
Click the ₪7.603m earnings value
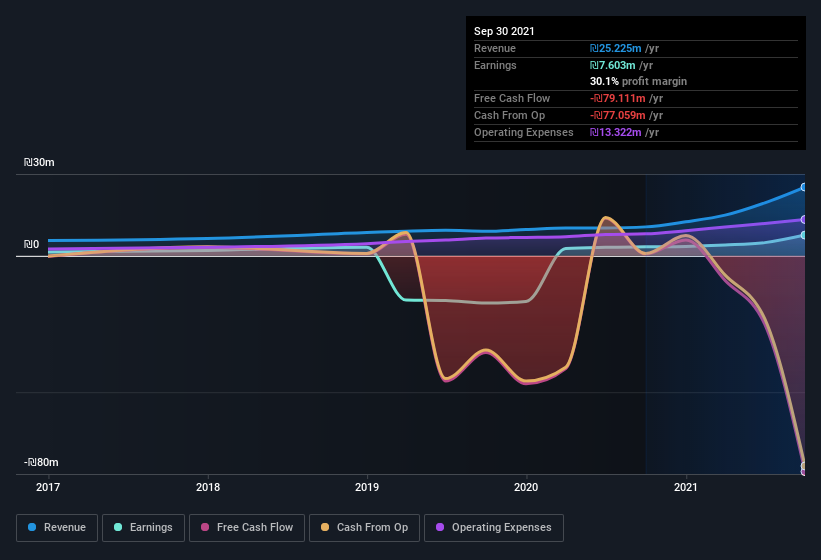pos(613,65)
